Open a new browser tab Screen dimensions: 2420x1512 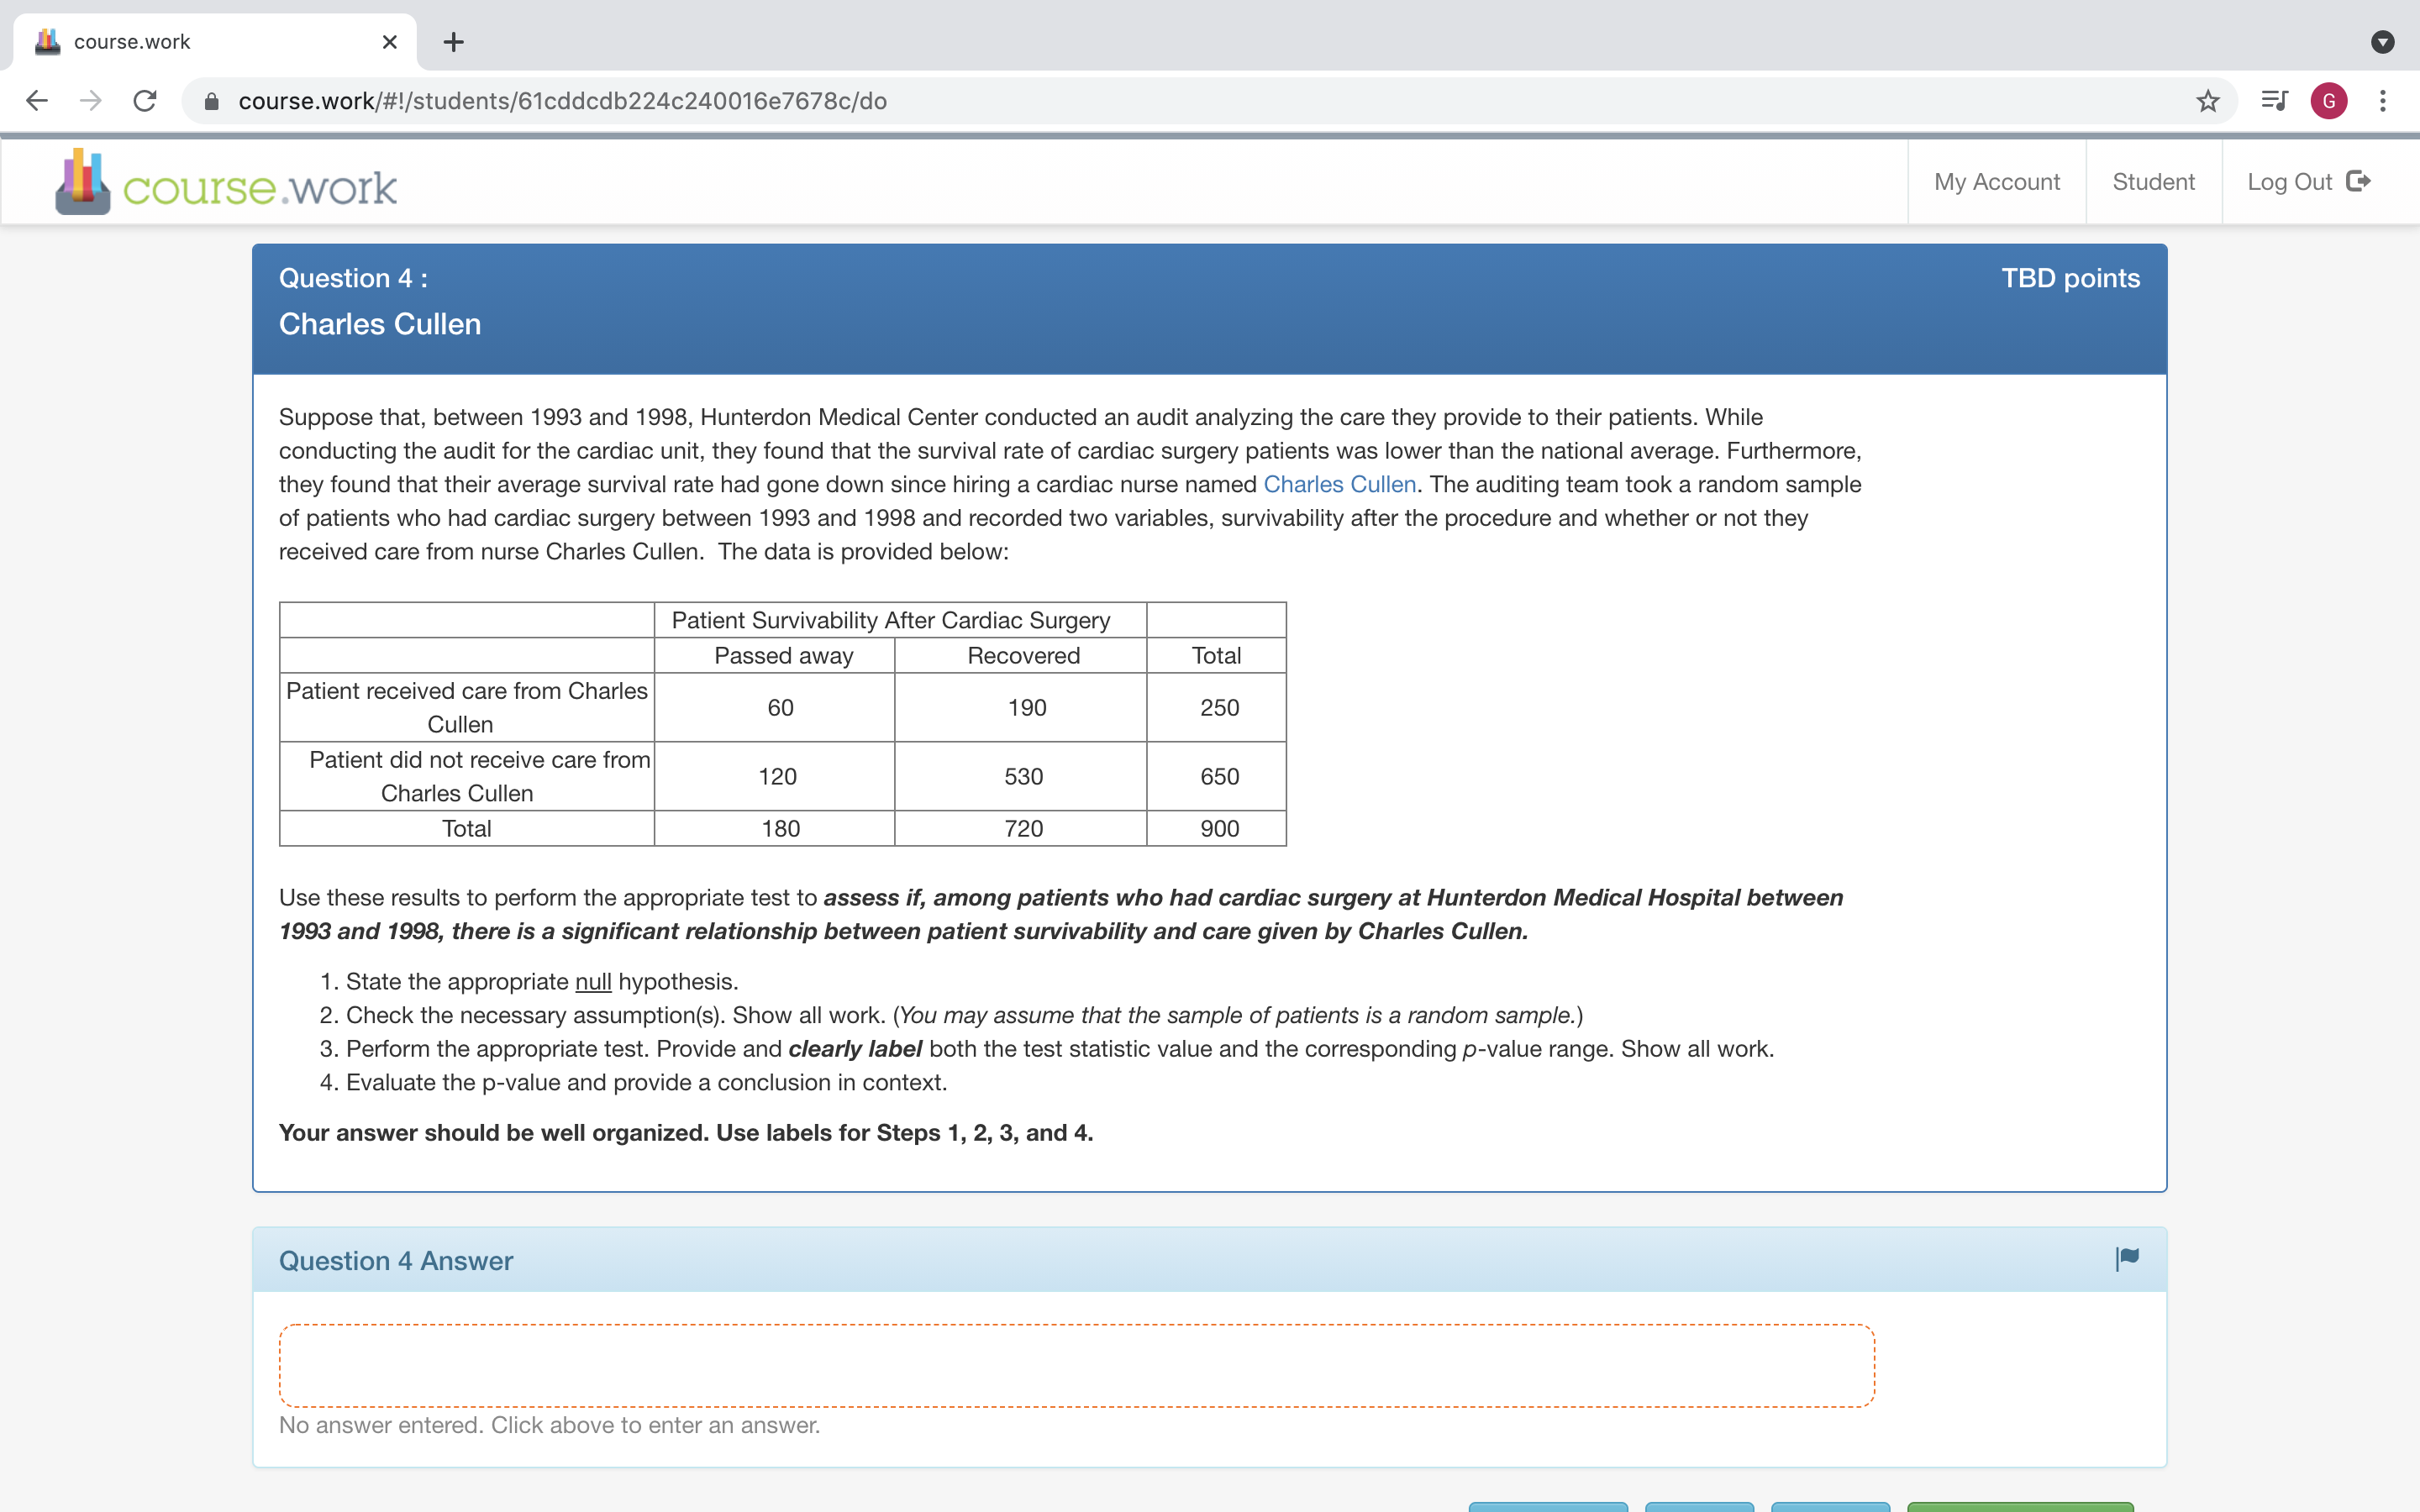pos(453,42)
